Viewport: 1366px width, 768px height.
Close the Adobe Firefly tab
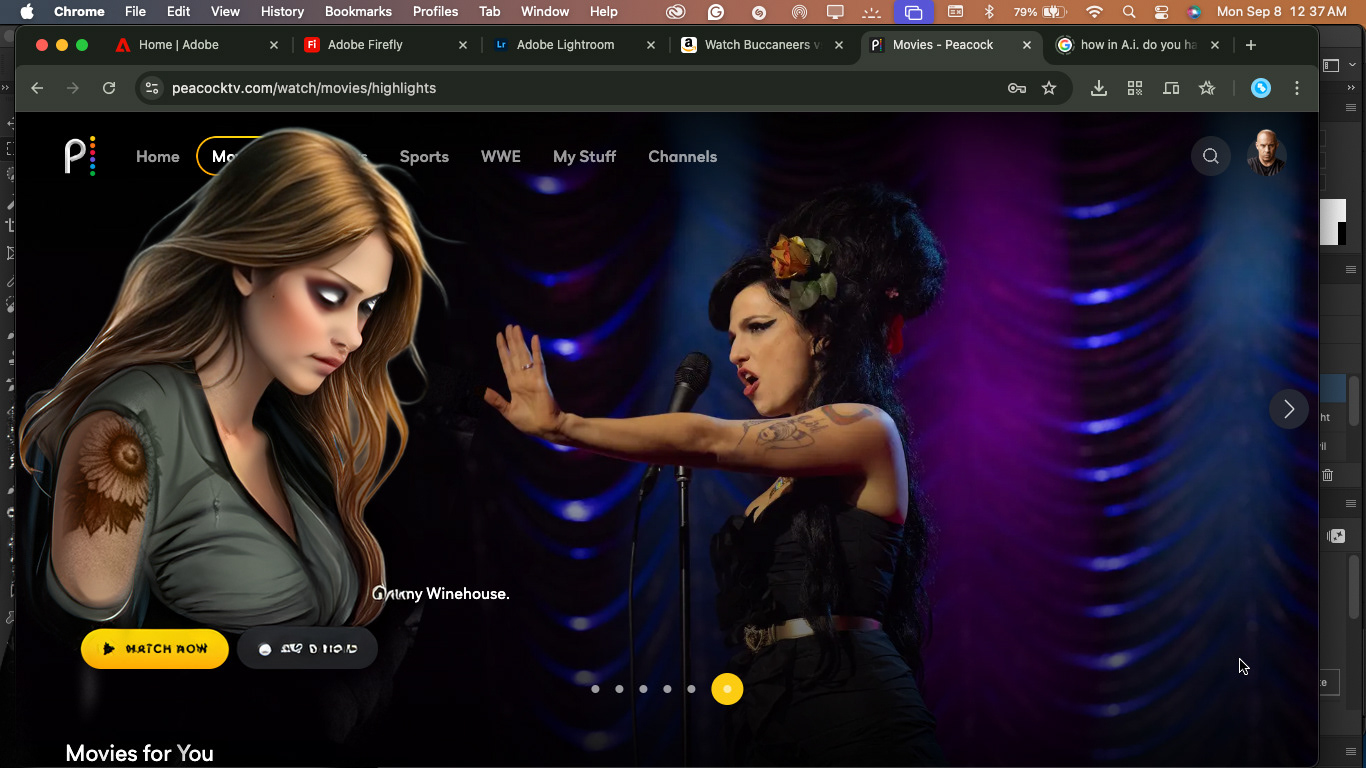(x=462, y=45)
